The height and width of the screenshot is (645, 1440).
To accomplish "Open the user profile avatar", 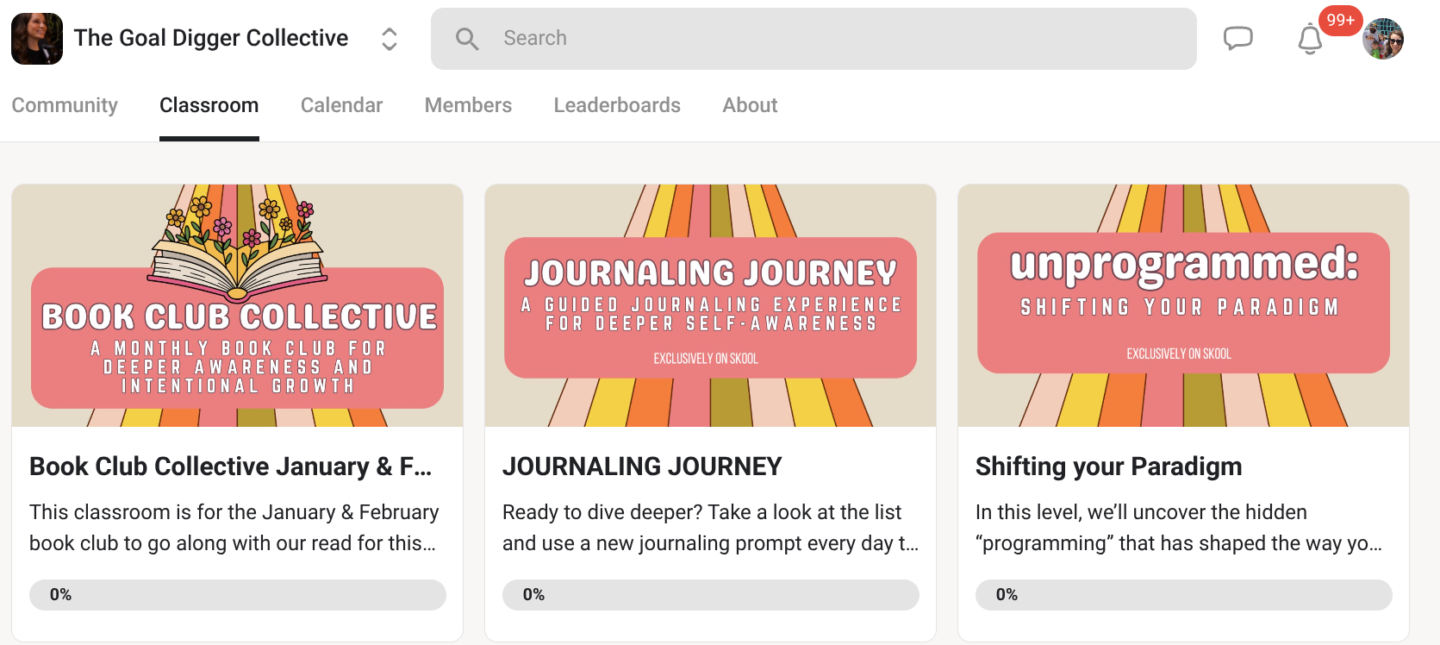I will click(1383, 39).
